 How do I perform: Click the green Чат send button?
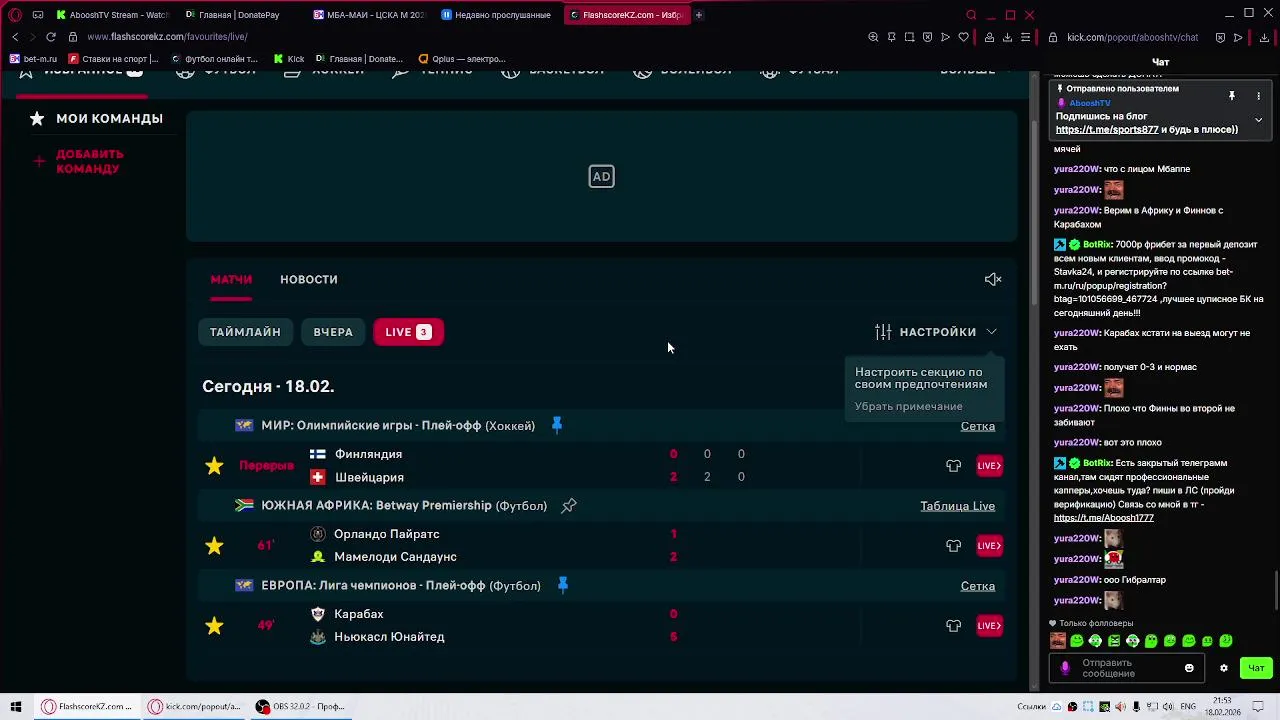point(1256,668)
